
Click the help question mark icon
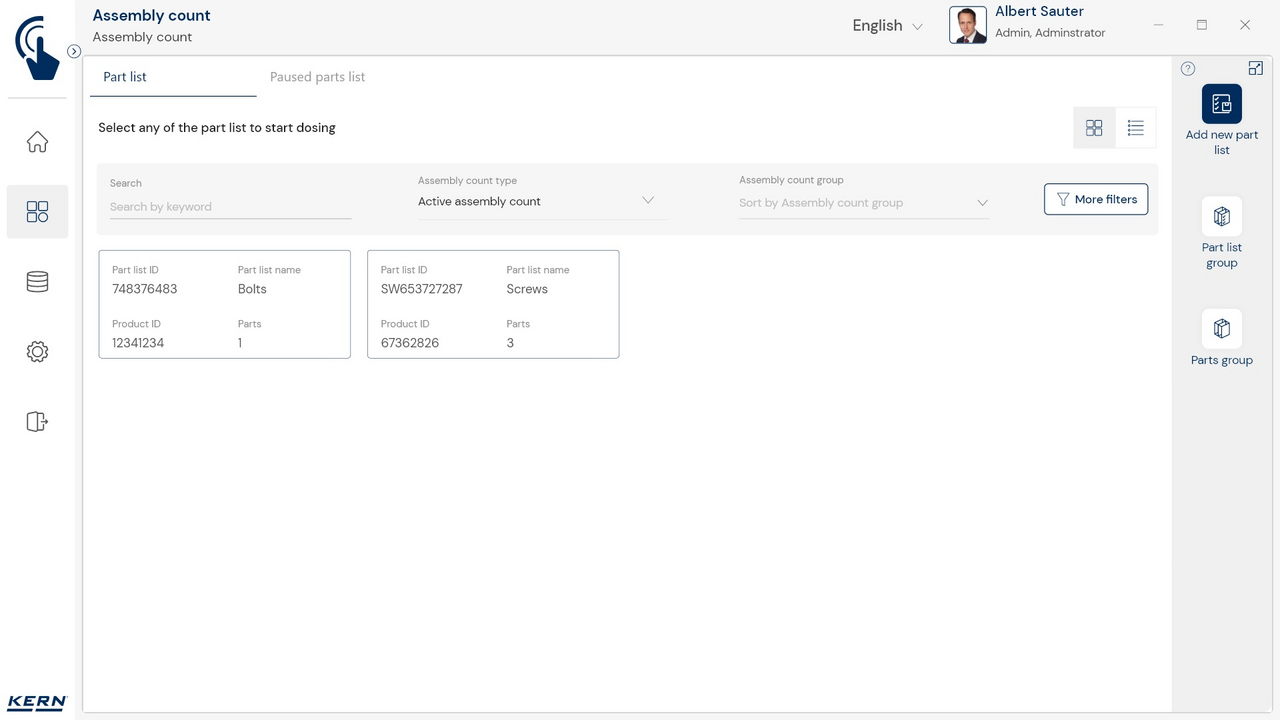(1188, 69)
